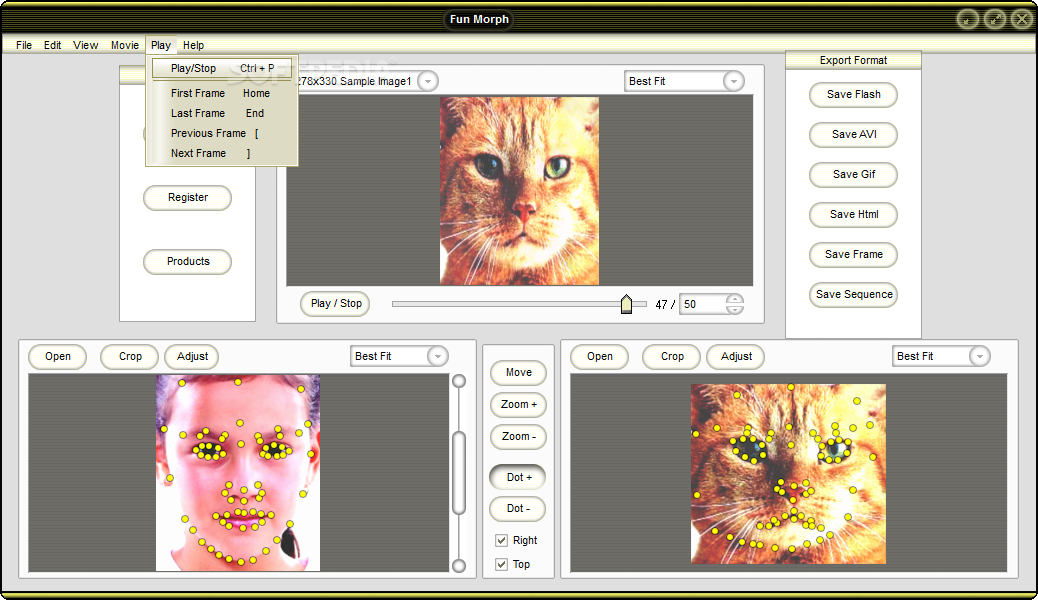This screenshot has height=600, width=1038.
Task: Click the cat target image with dots
Action: click(x=788, y=474)
